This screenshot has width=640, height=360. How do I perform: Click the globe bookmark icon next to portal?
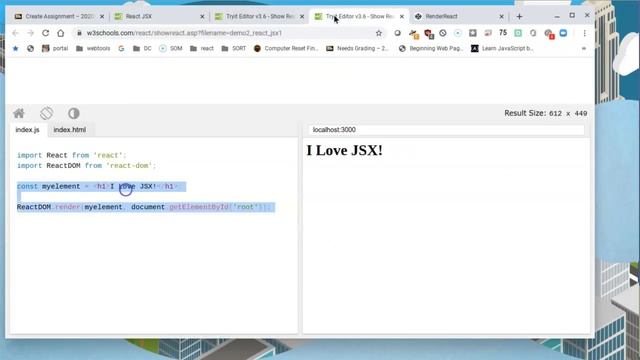(30, 48)
